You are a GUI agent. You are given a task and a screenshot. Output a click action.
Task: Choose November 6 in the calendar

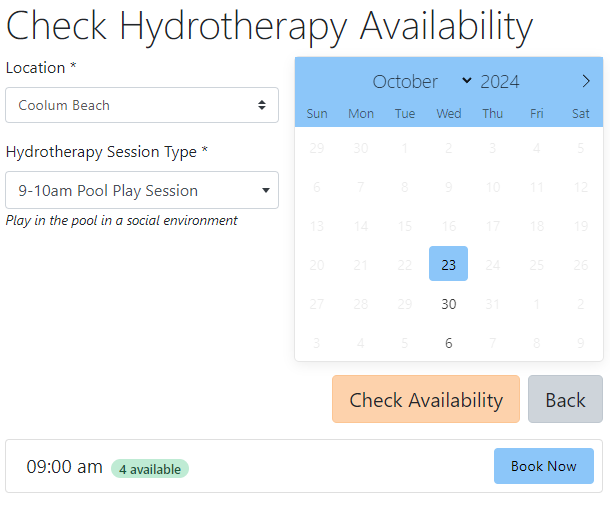coord(448,343)
